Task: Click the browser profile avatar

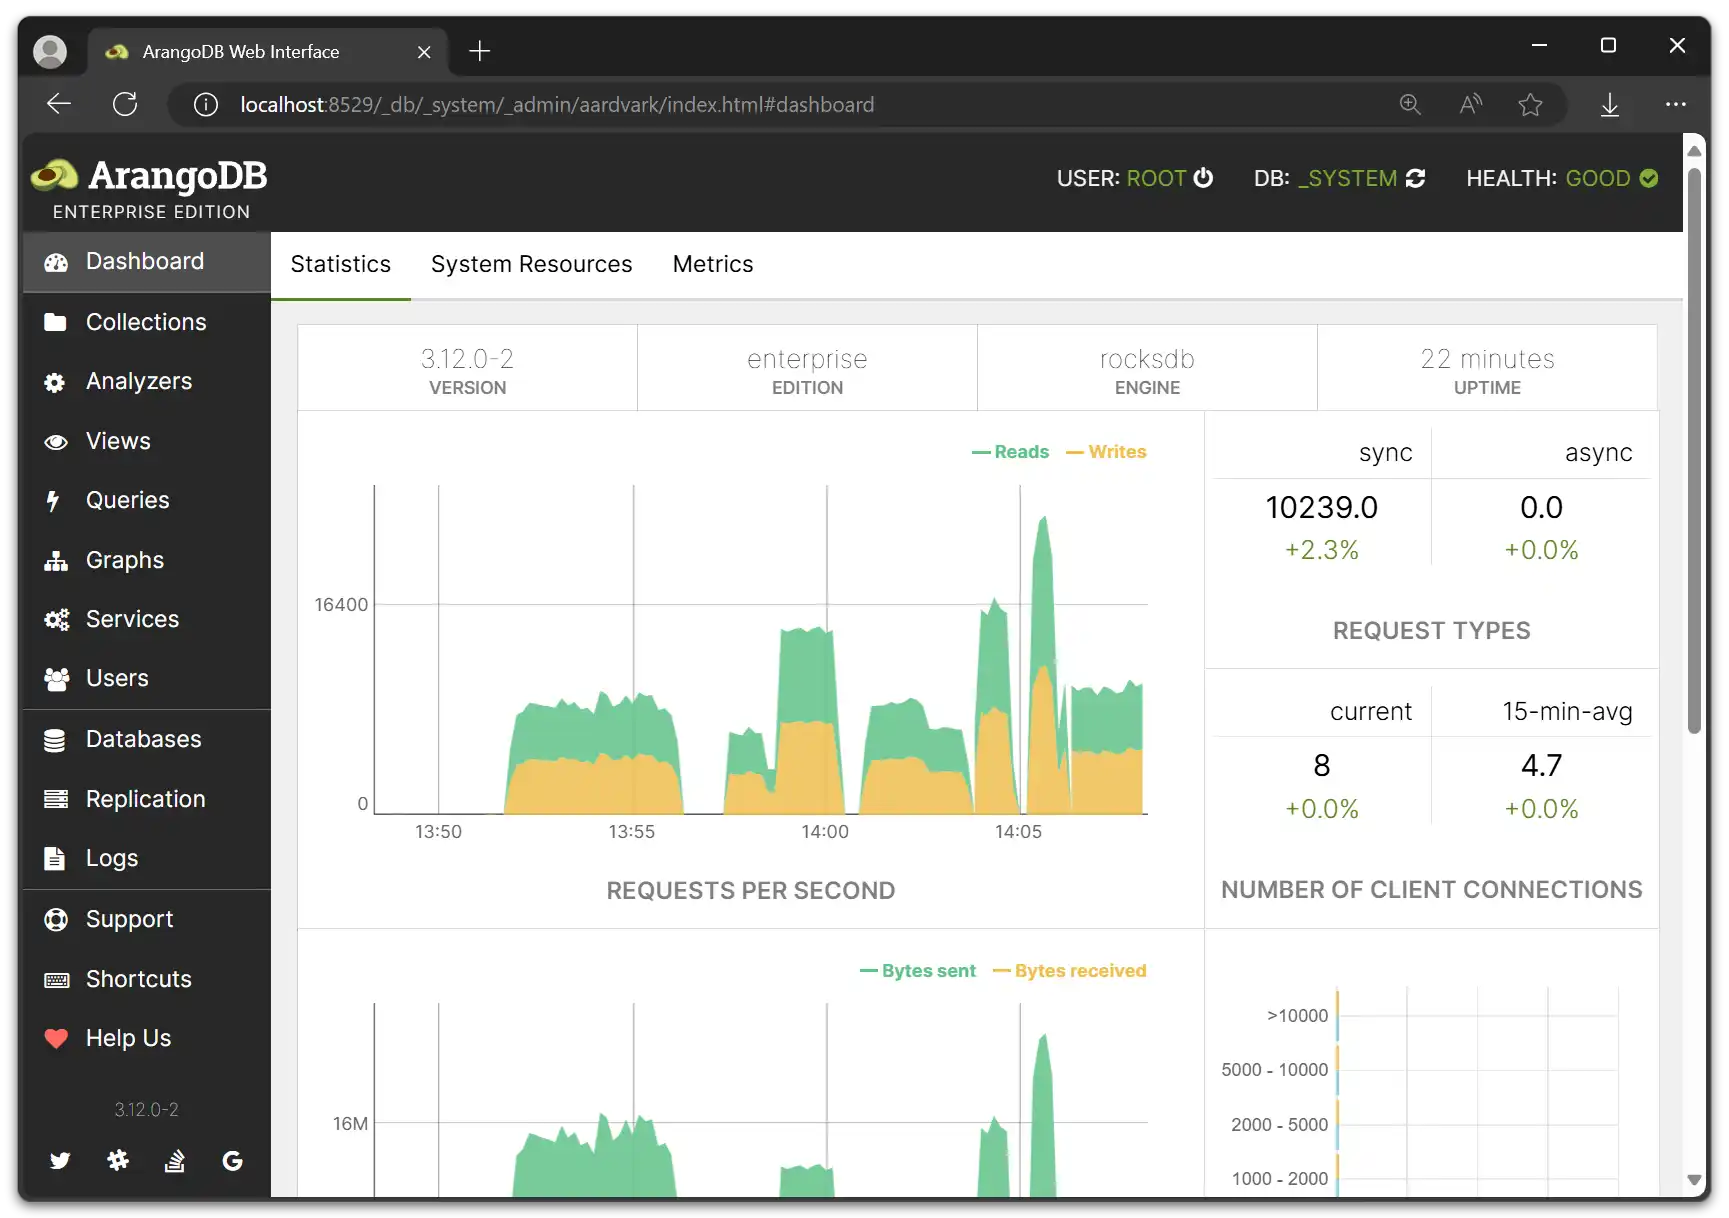Action: [x=50, y=51]
